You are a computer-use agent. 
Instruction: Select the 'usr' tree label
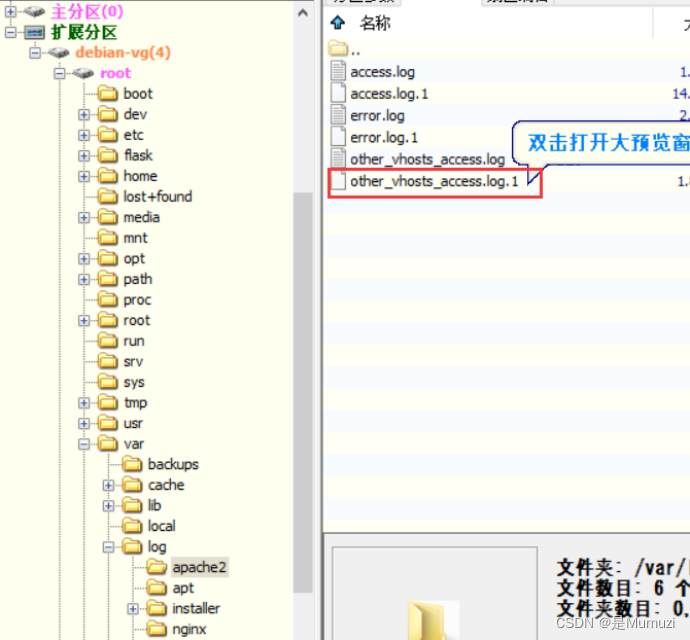pos(133,423)
